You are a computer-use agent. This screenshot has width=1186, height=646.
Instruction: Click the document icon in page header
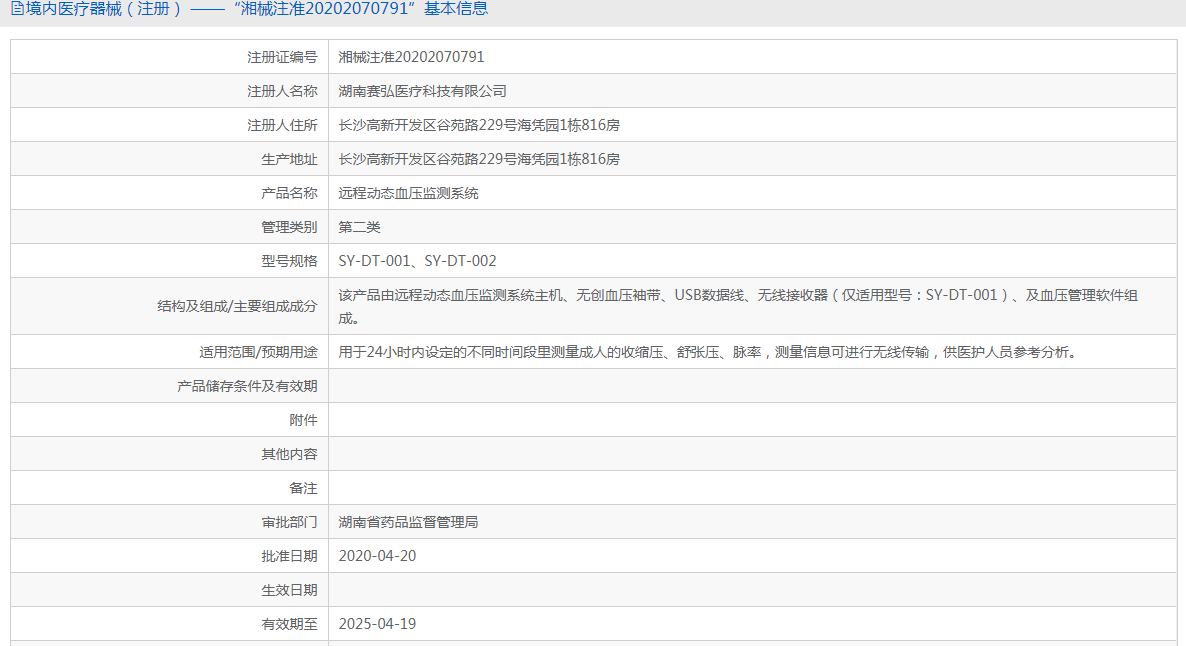tap(17, 9)
